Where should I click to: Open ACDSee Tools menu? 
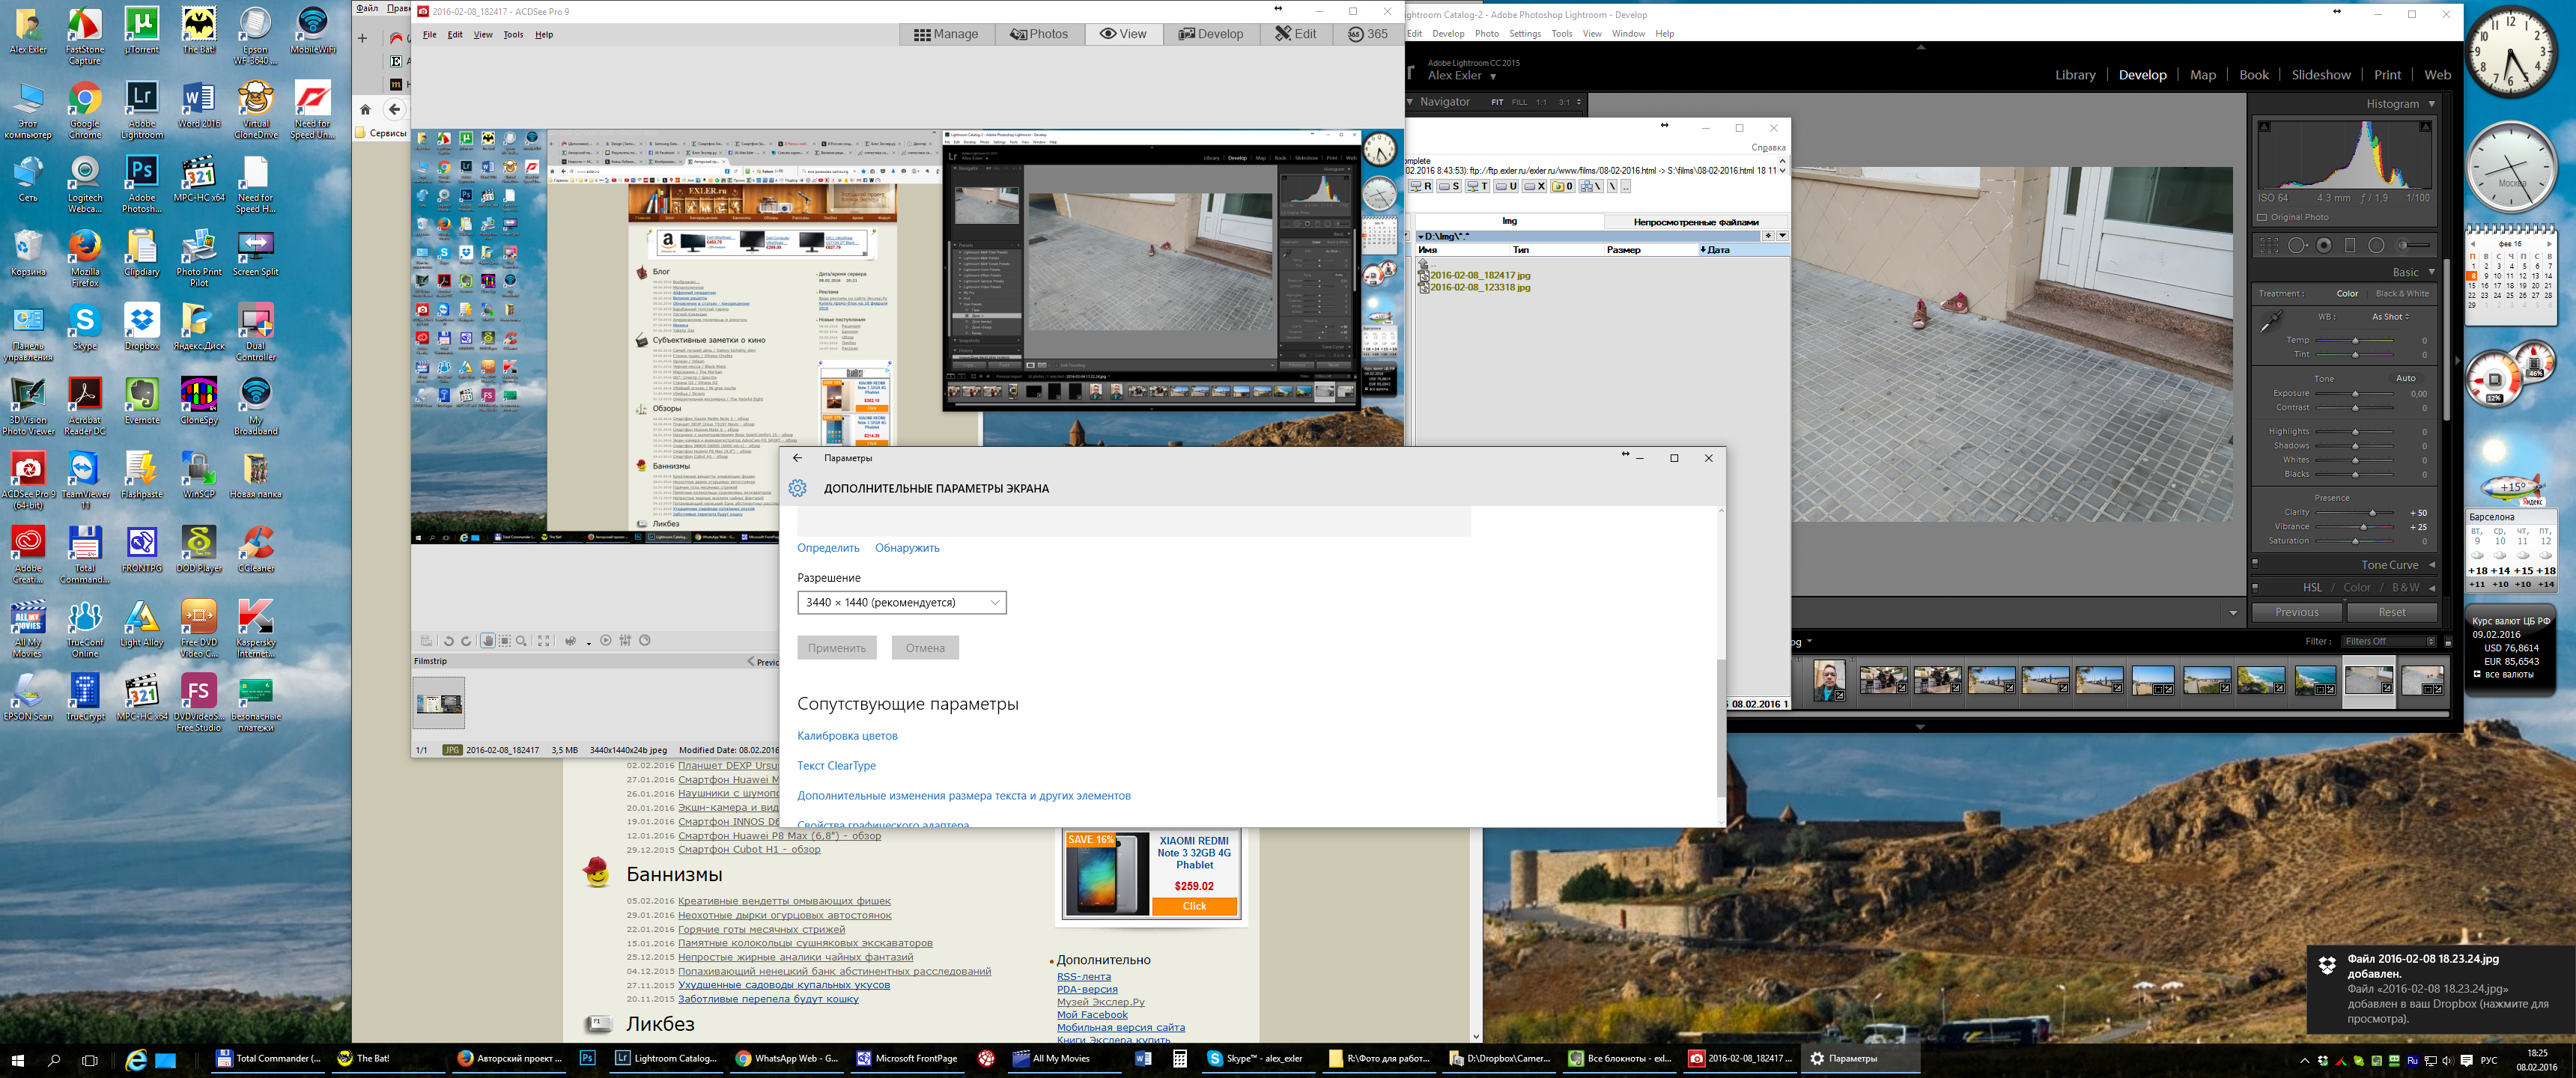point(513,35)
